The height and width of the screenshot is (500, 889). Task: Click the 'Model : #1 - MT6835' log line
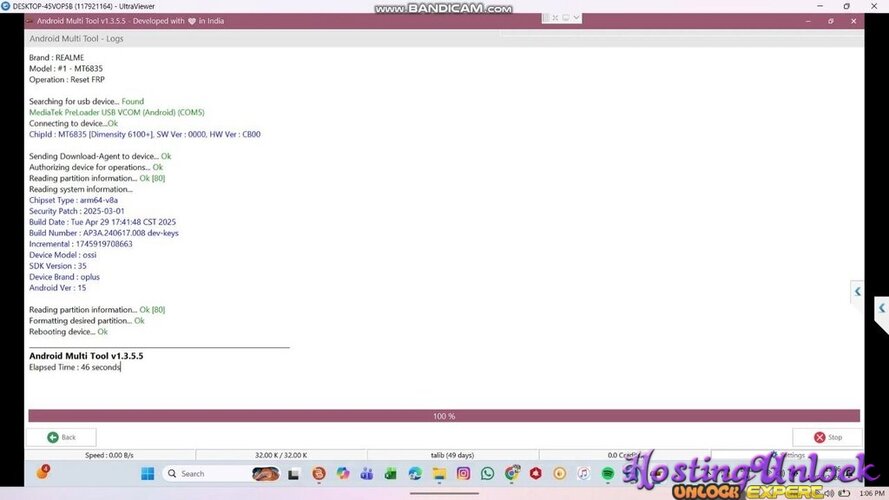[66, 68]
